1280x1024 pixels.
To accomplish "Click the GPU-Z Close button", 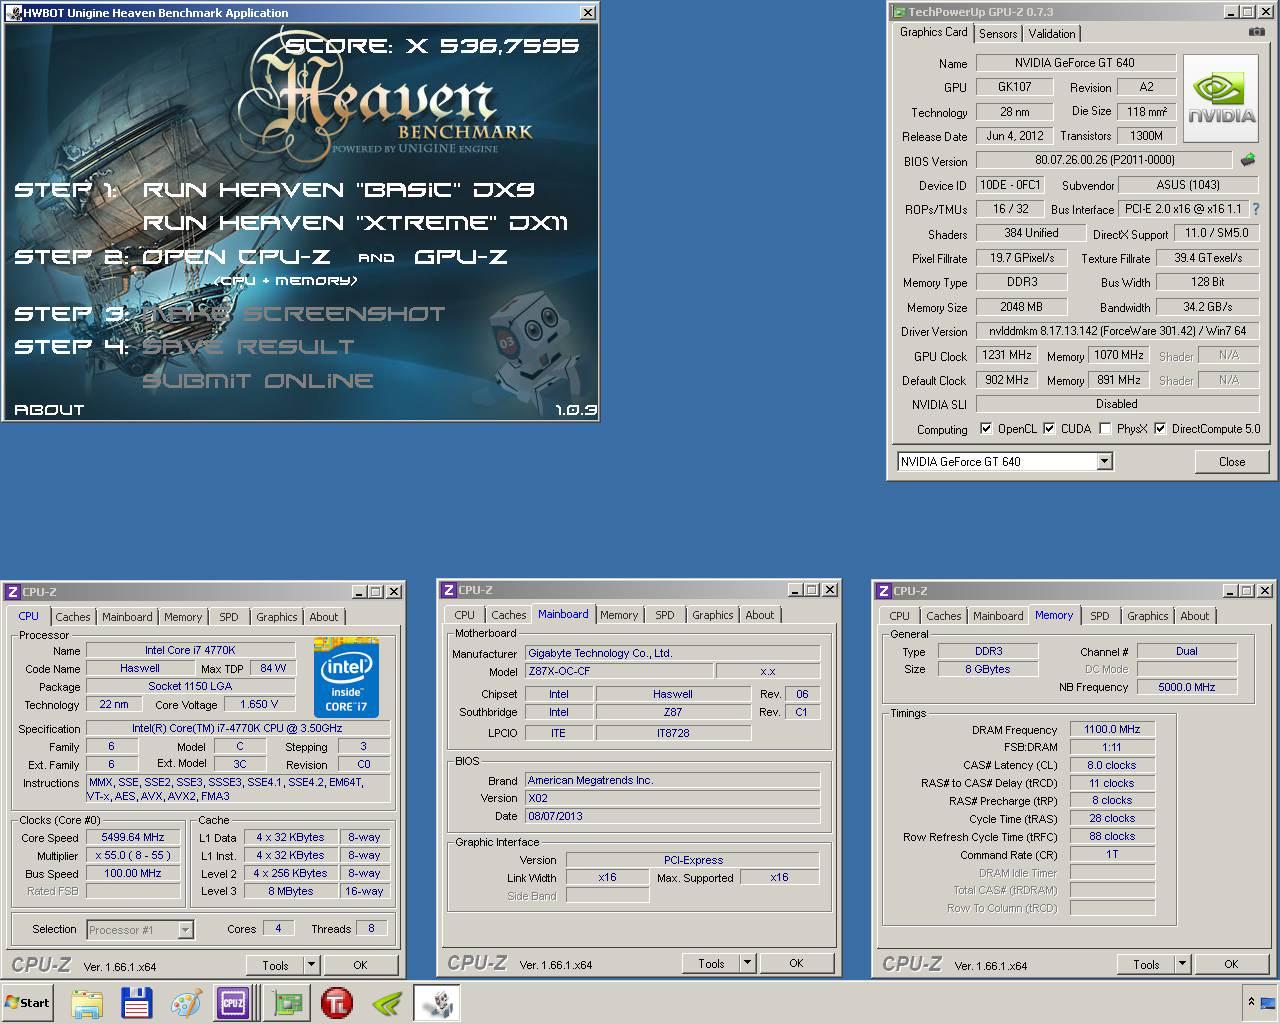I will [1232, 461].
